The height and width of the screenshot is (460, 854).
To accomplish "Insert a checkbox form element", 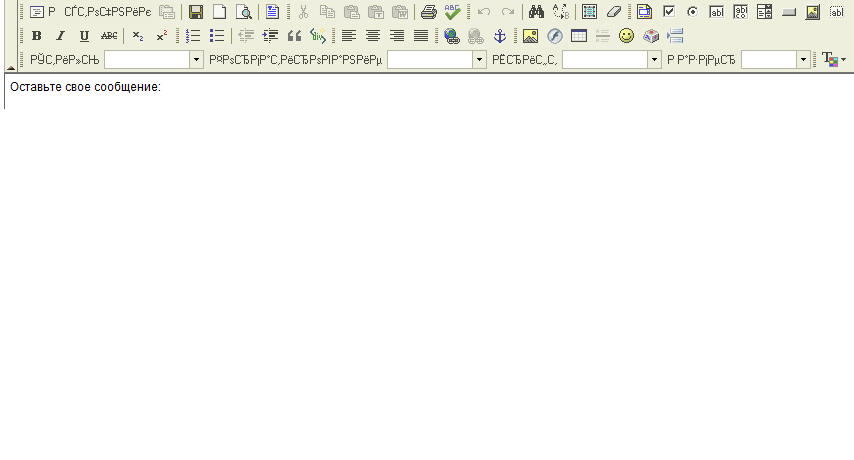I will [669, 12].
